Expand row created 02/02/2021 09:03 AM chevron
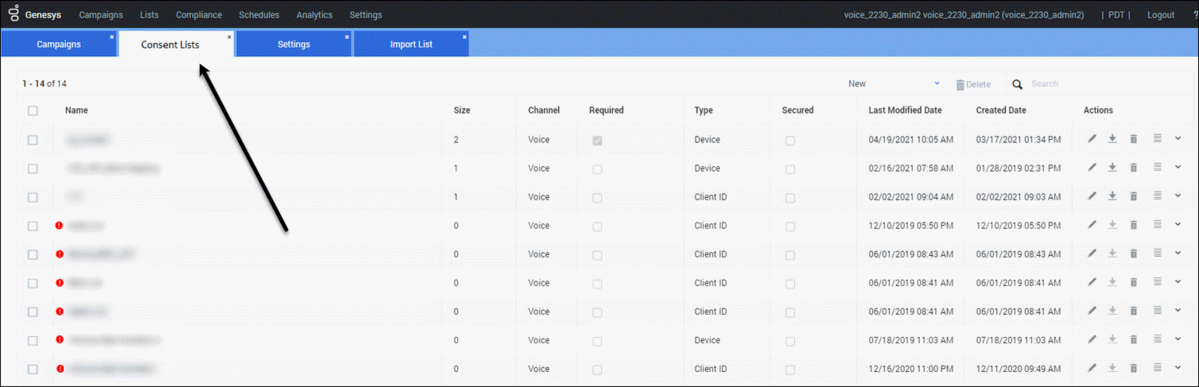 (x=1178, y=196)
